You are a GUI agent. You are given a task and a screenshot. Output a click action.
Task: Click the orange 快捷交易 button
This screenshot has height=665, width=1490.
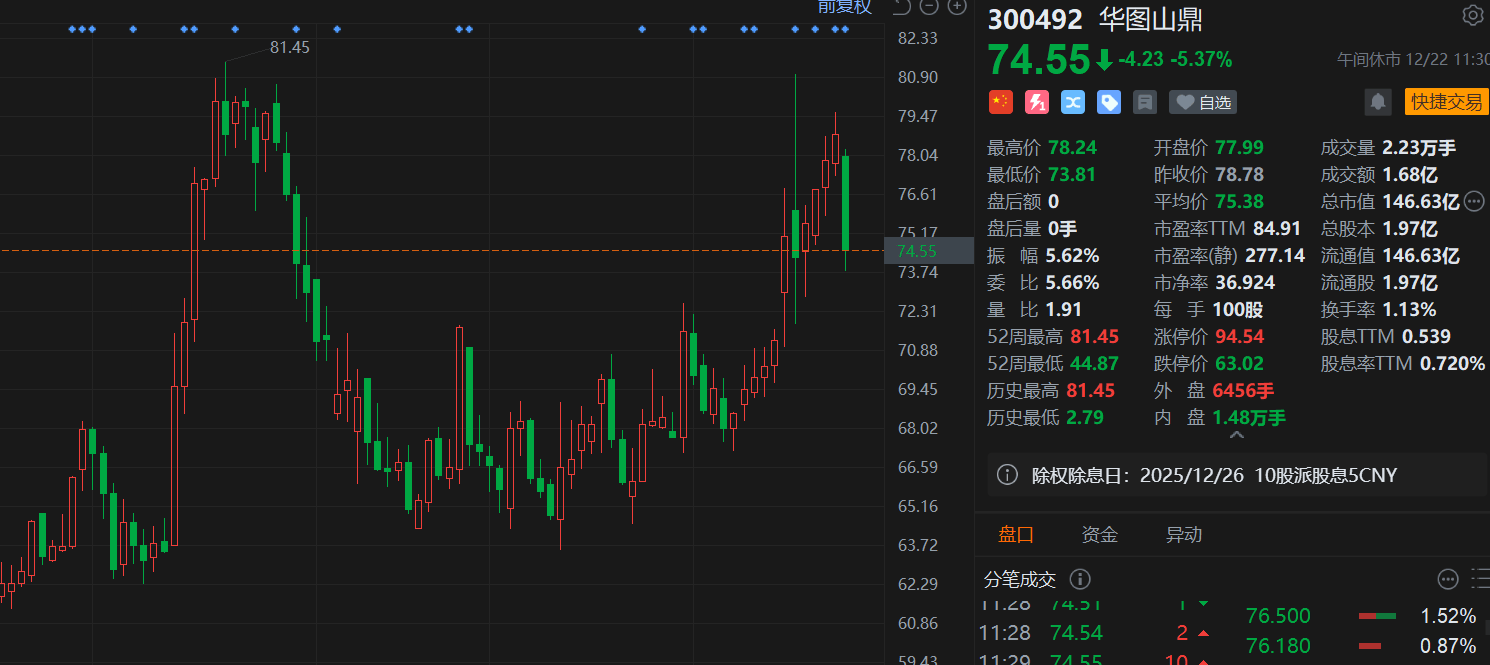pos(1446,102)
